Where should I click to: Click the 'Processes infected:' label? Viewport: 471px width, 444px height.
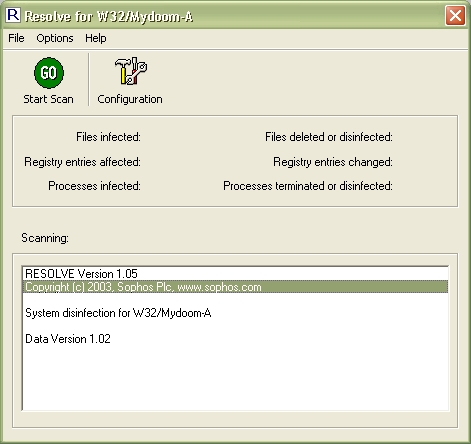[x=94, y=186]
